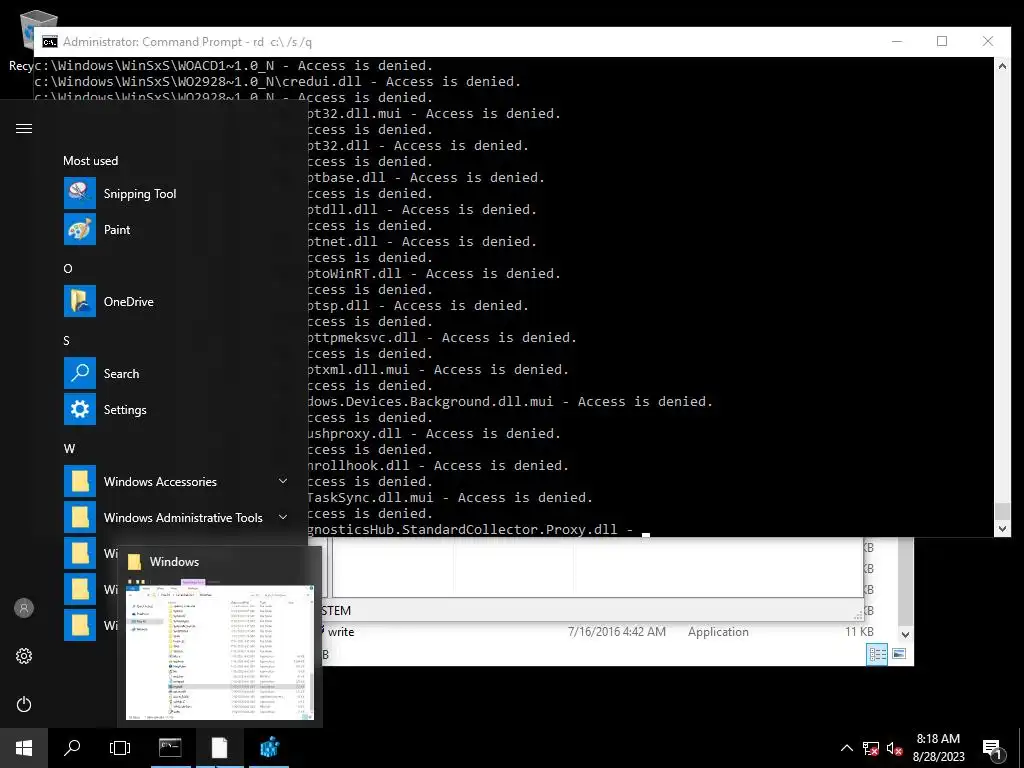Click the 7/16/2016 4:42 AM date cell

616,632
